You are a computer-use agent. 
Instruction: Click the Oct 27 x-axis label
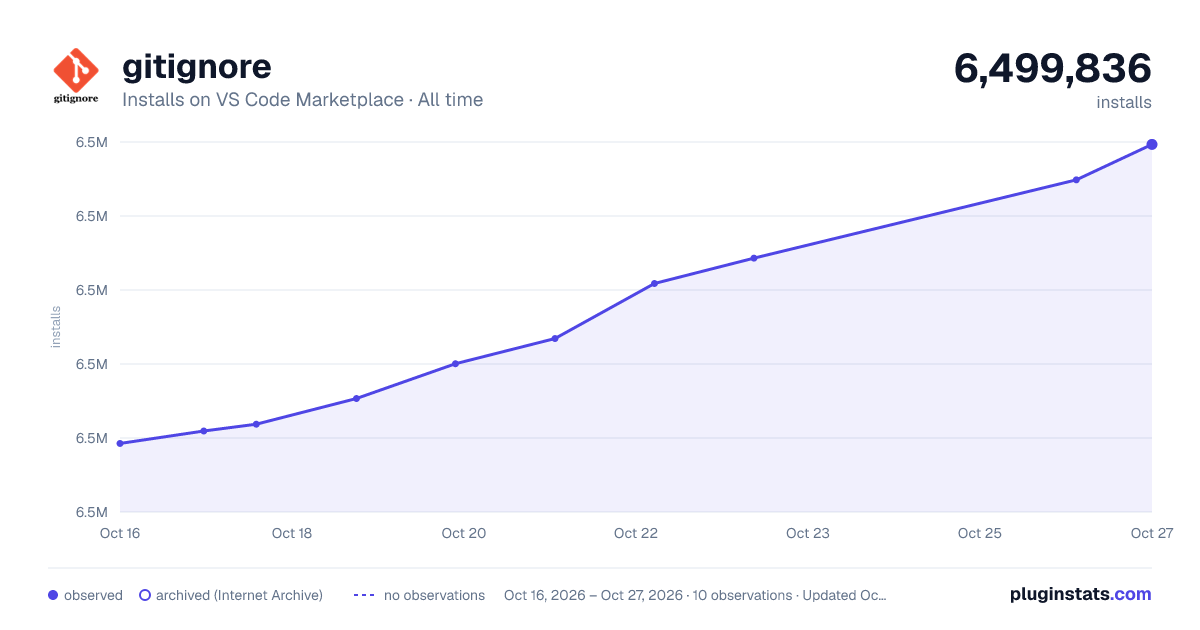point(1151,533)
